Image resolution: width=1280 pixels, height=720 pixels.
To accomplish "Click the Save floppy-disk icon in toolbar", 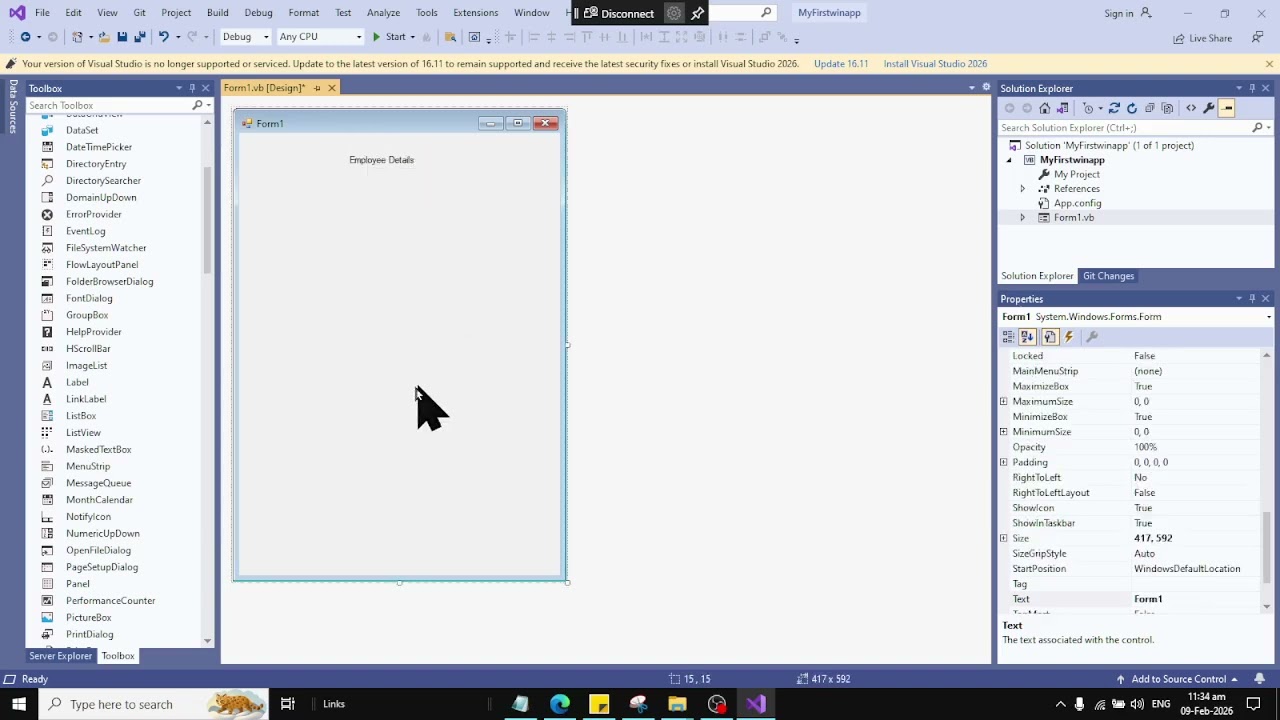I will [122, 37].
